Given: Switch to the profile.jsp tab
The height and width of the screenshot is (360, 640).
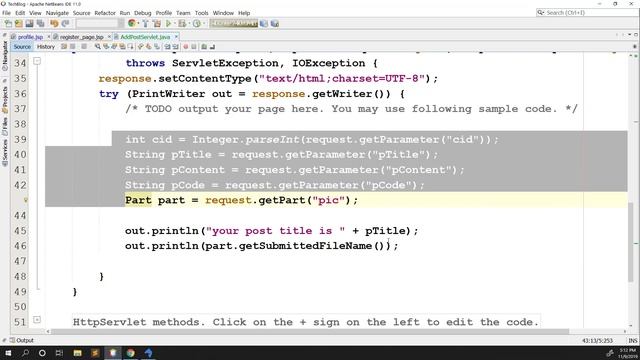Looking at the screenshot, I should tap(30, 37).
